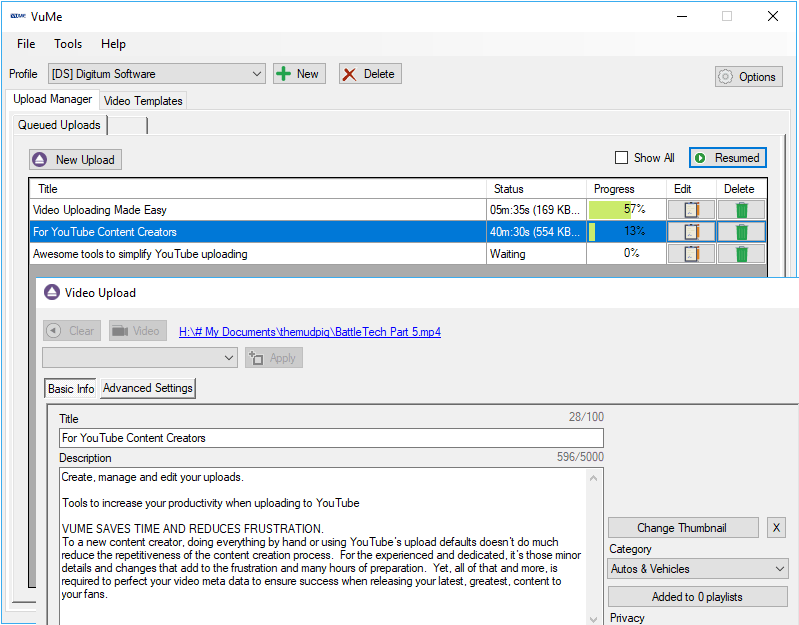Image resolution: width=799 pixels, height=625 pixels.
Task: Delete profile using the red X button
Action: [370, 74]
